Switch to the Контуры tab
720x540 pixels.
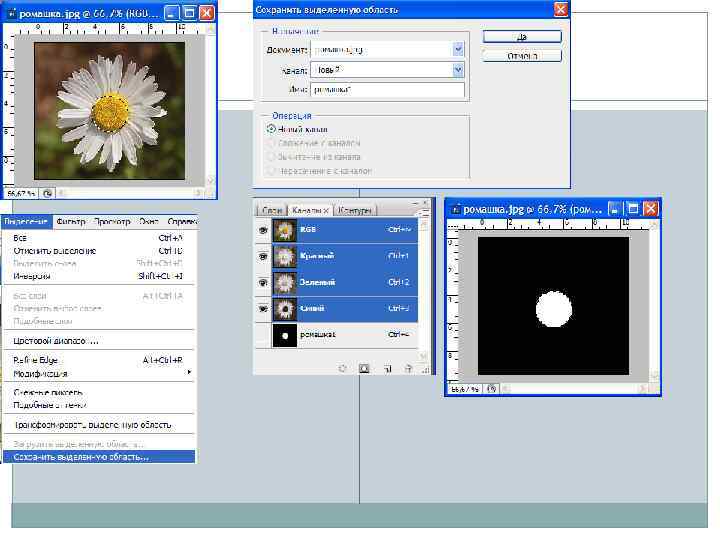pyautogui.click(x=354, y=210)
